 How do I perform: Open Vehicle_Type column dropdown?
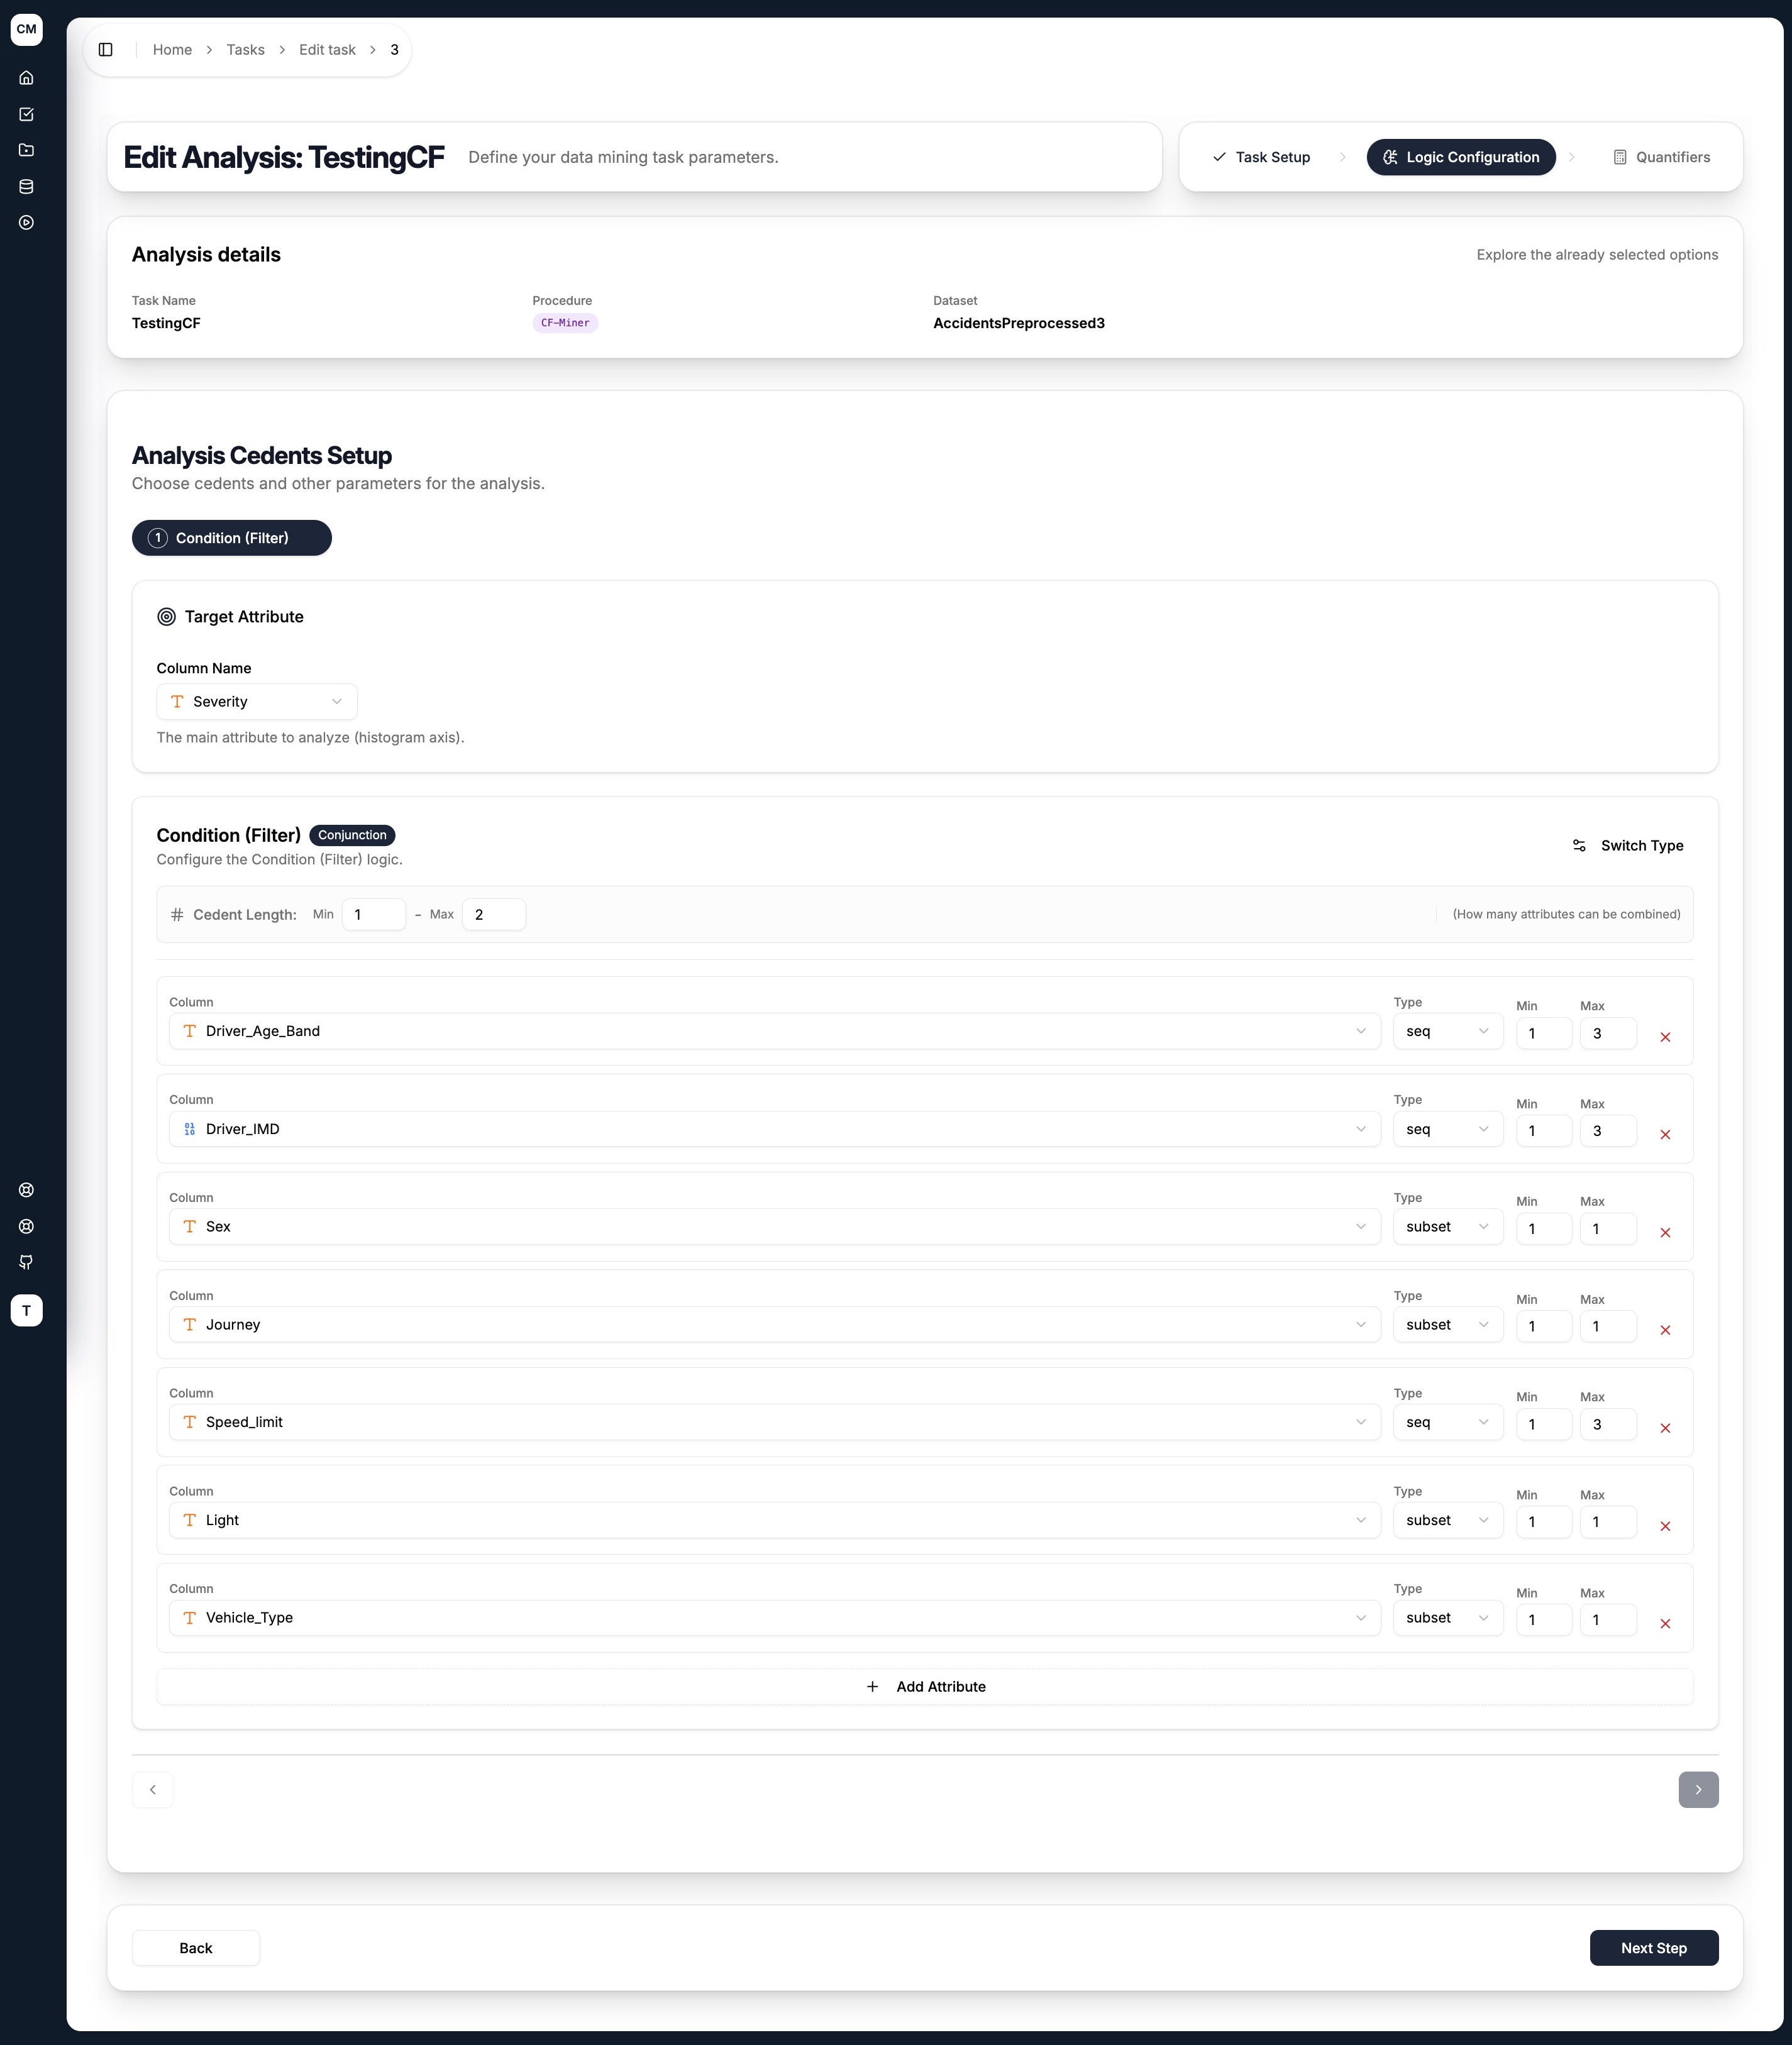pos(774,1618)
